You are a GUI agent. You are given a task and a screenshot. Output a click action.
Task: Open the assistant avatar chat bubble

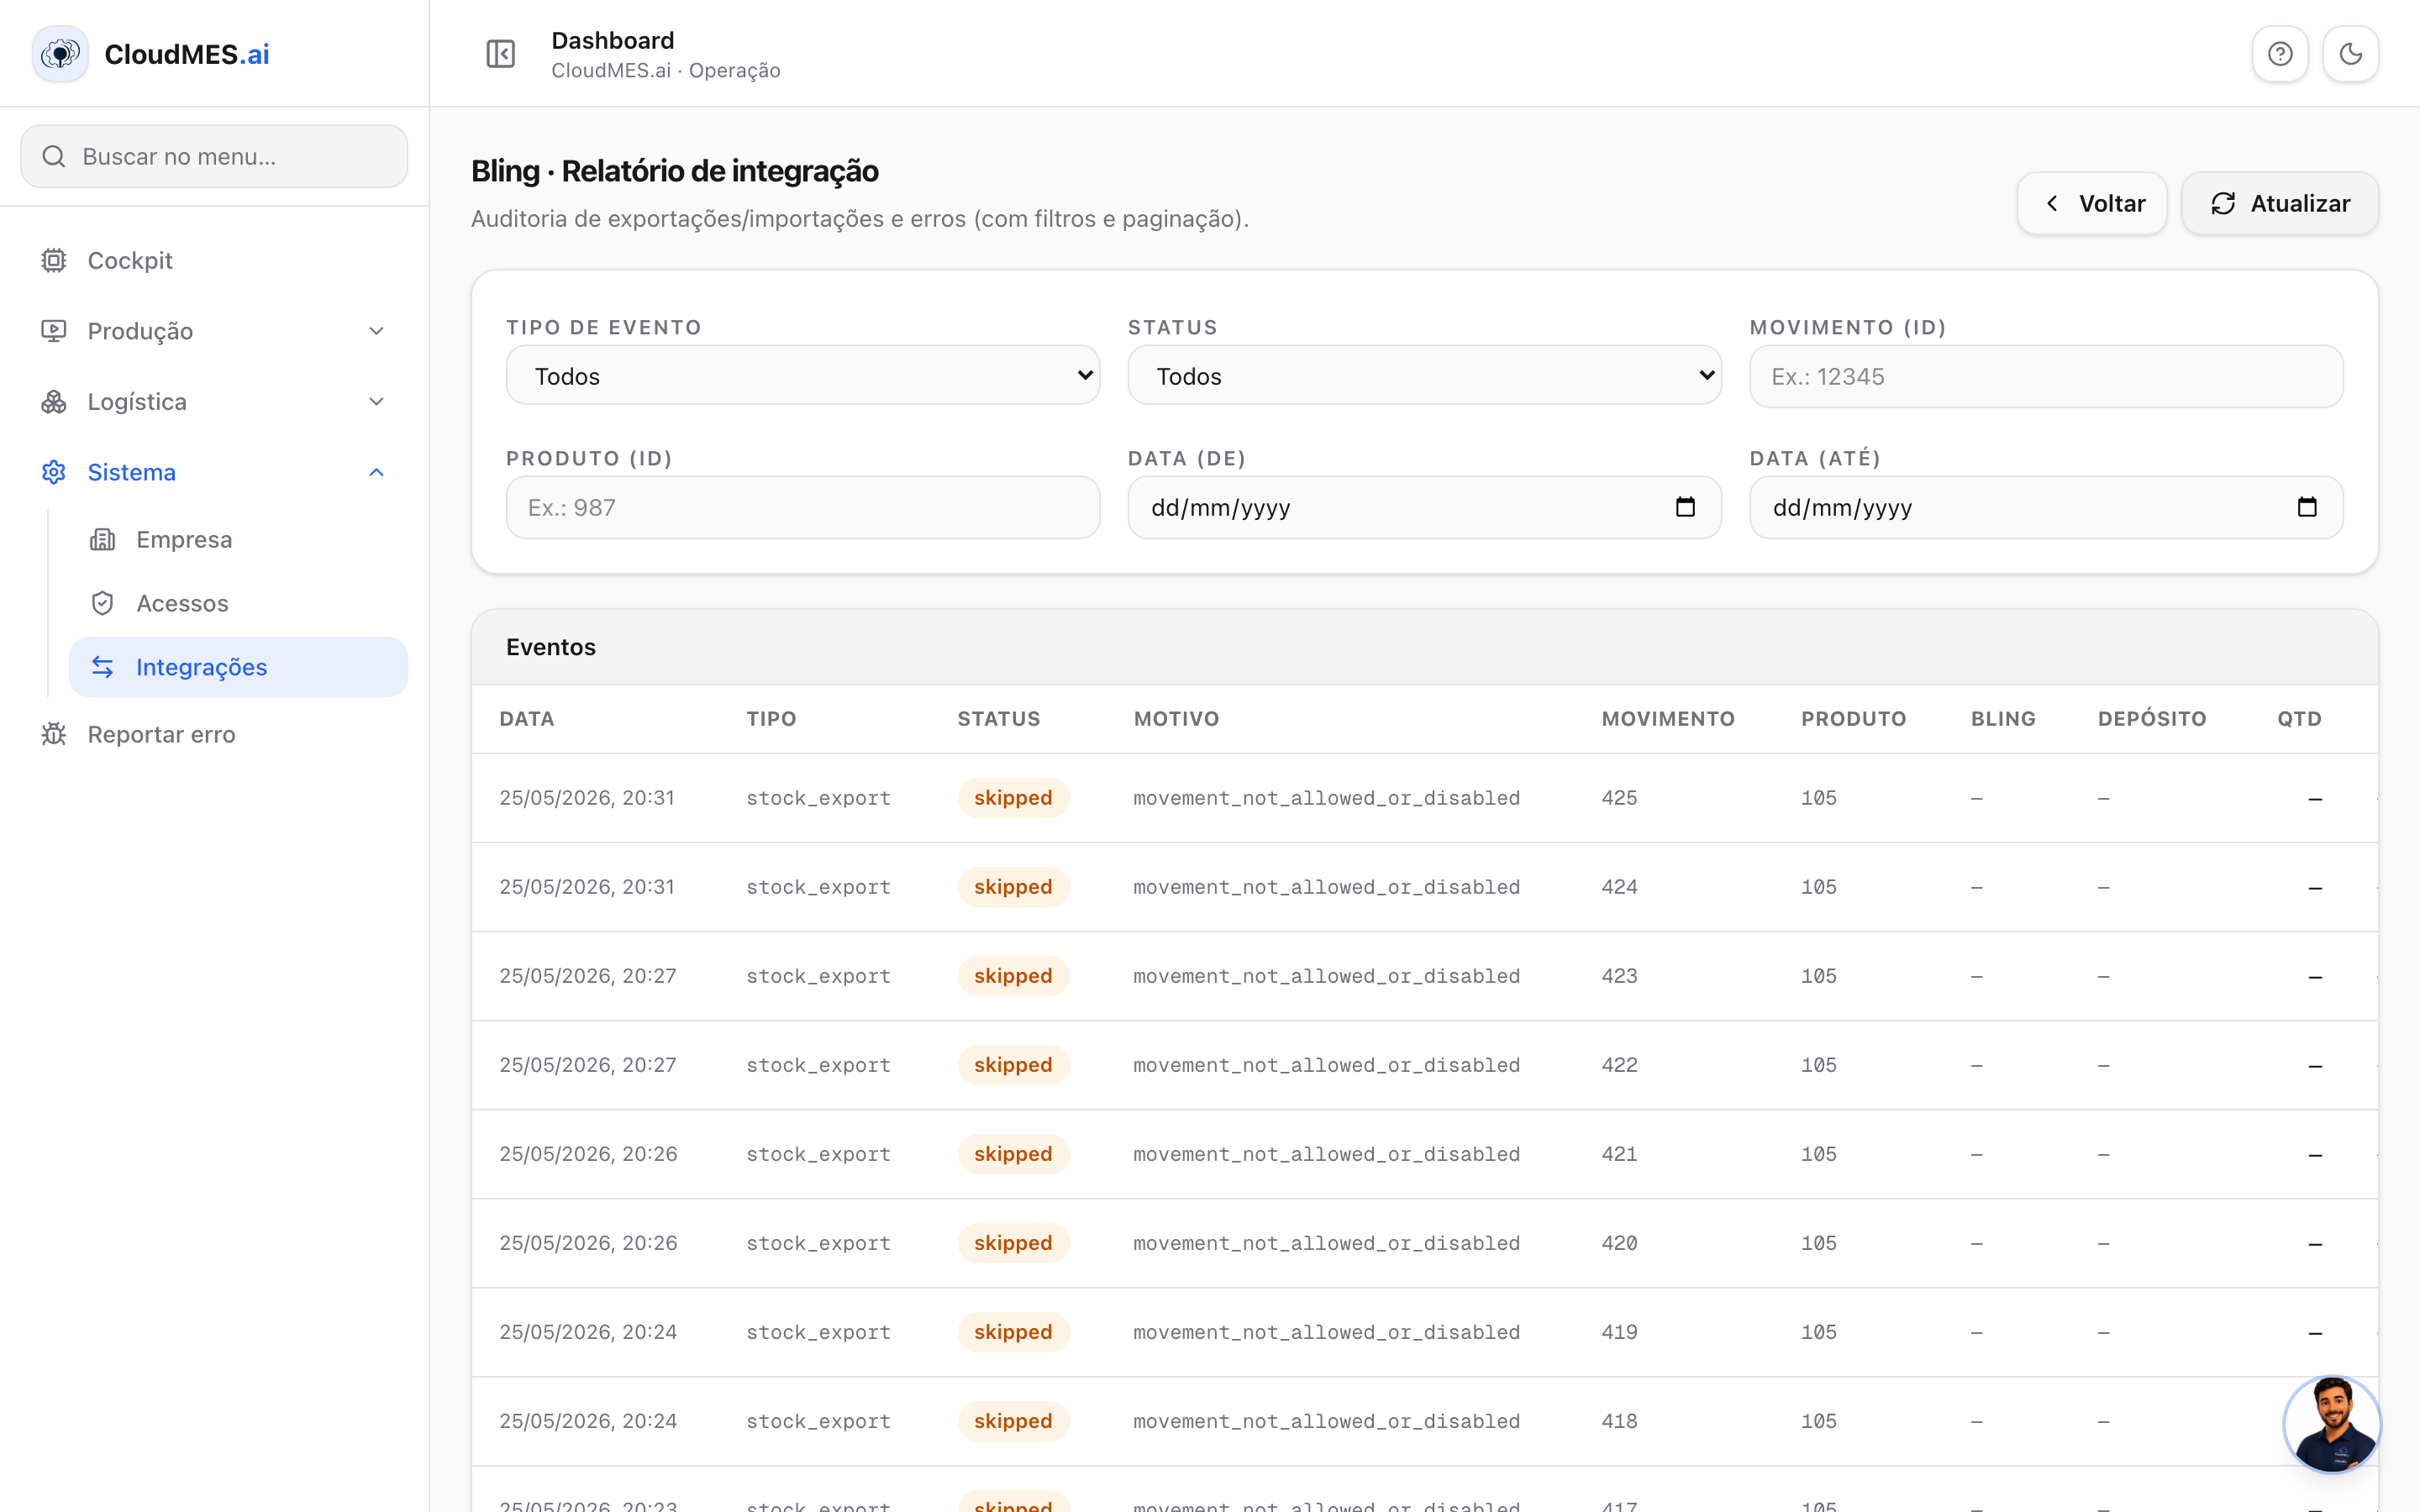coord(2332,1424)
